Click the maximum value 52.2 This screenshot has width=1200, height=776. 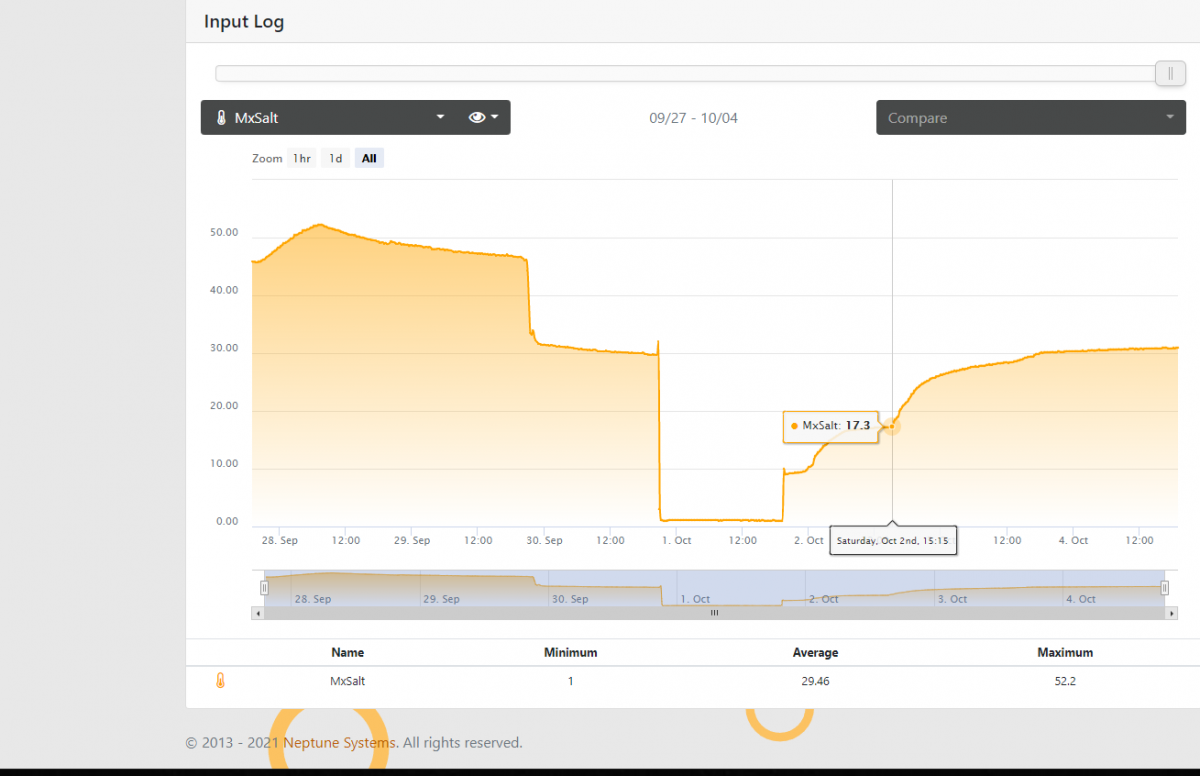(1065, 681)
